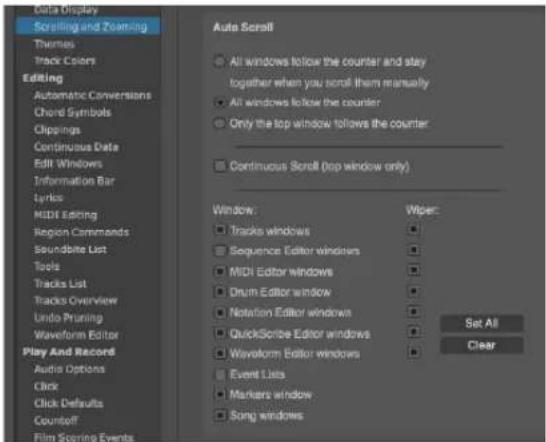Toggle Wiper checkbox for Notation Editor windows
Image resolution: width=546 pixels, height=442 pixels.
click(414, 311)
